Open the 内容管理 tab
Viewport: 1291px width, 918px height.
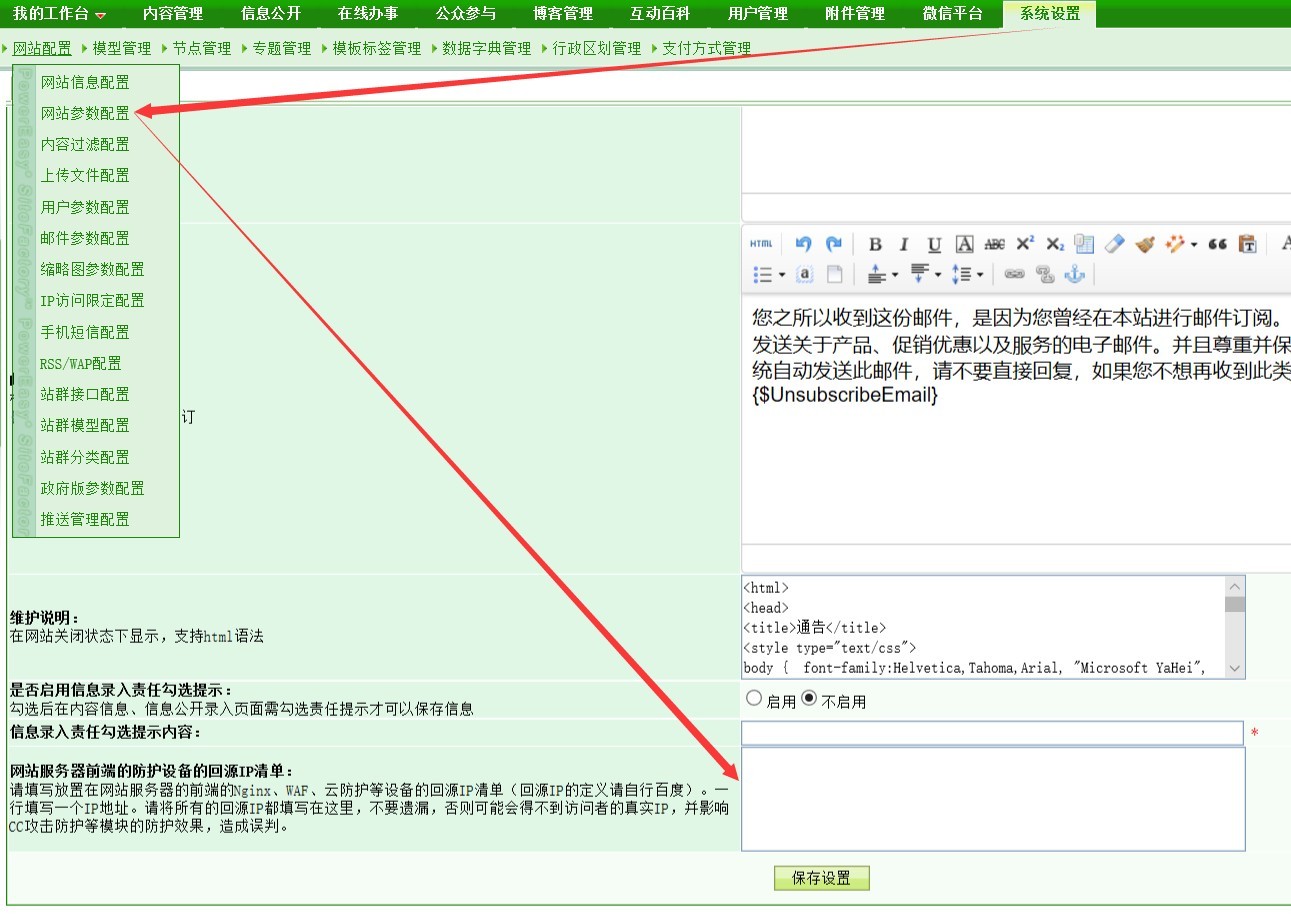pyautogui.click(x=172, y=13)
